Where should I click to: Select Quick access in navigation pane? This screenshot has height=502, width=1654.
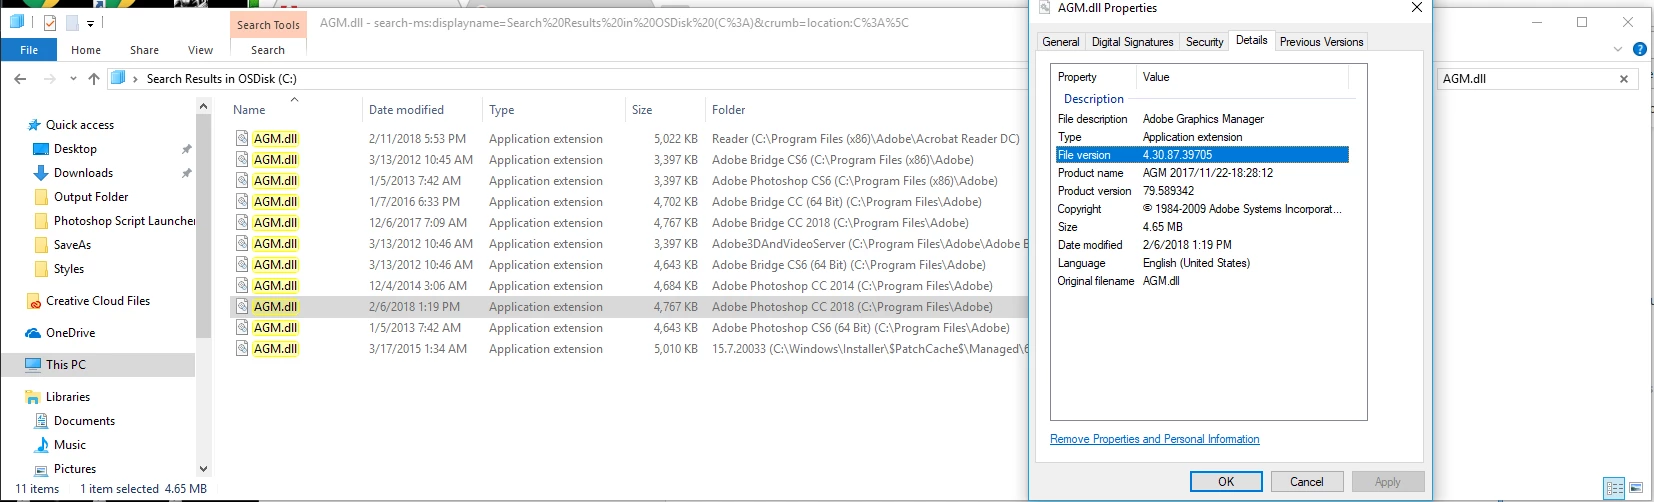80,125
